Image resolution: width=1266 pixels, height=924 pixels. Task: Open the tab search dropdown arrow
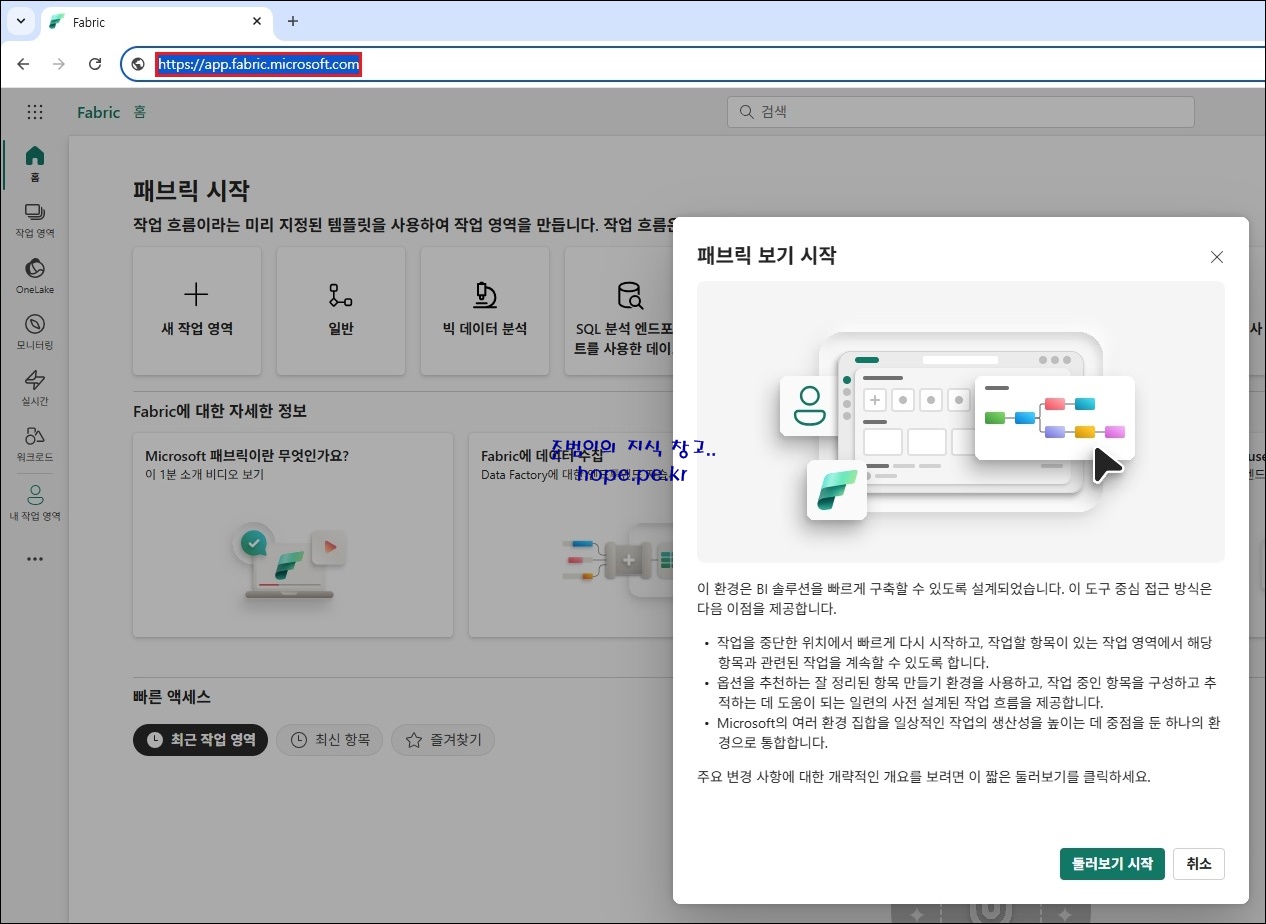tap(19, 21)
